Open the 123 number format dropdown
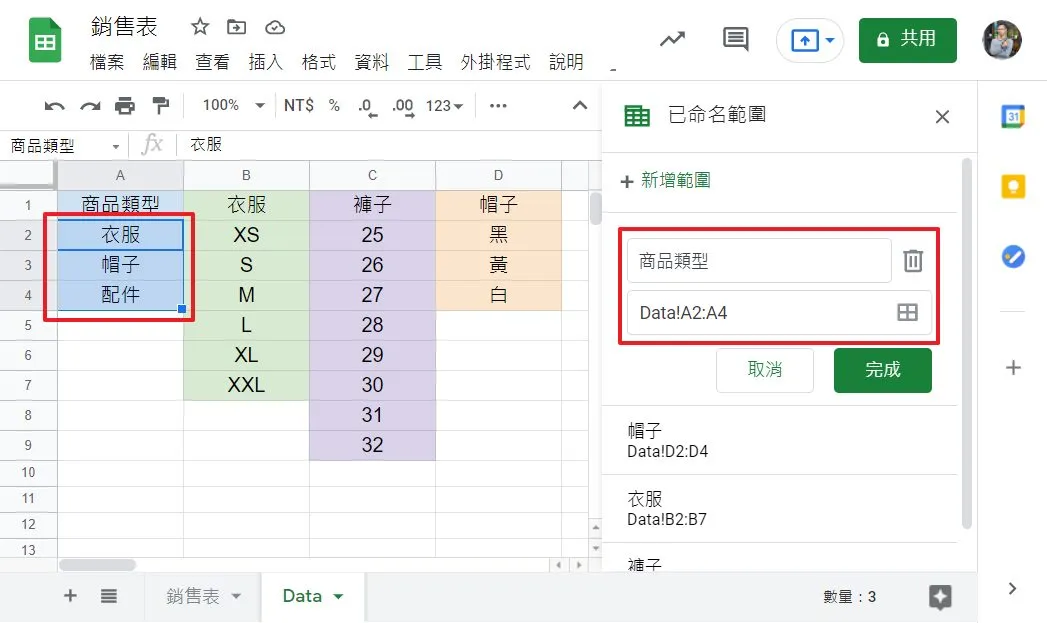The width and height of the screenshot is (1047, 623). 444,106
